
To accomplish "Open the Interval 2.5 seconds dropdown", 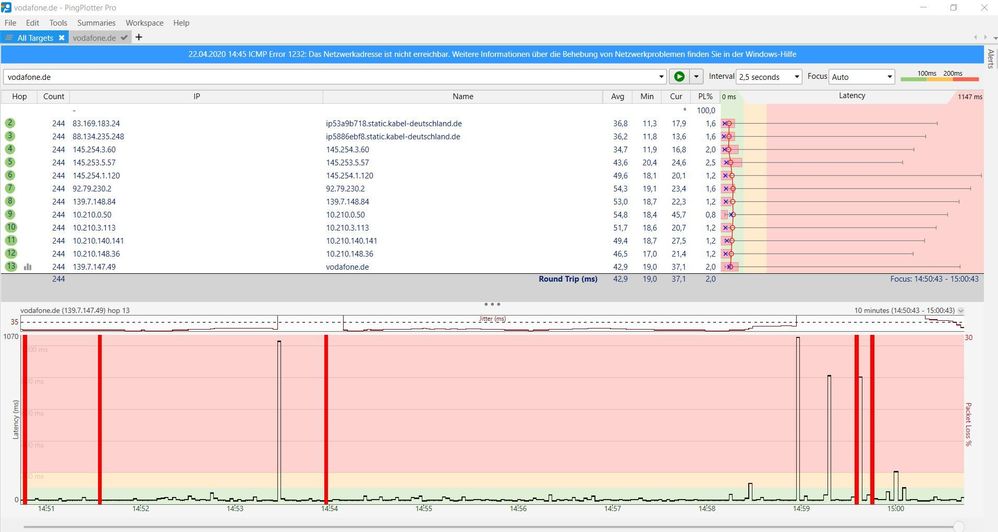I will [769, 76].
